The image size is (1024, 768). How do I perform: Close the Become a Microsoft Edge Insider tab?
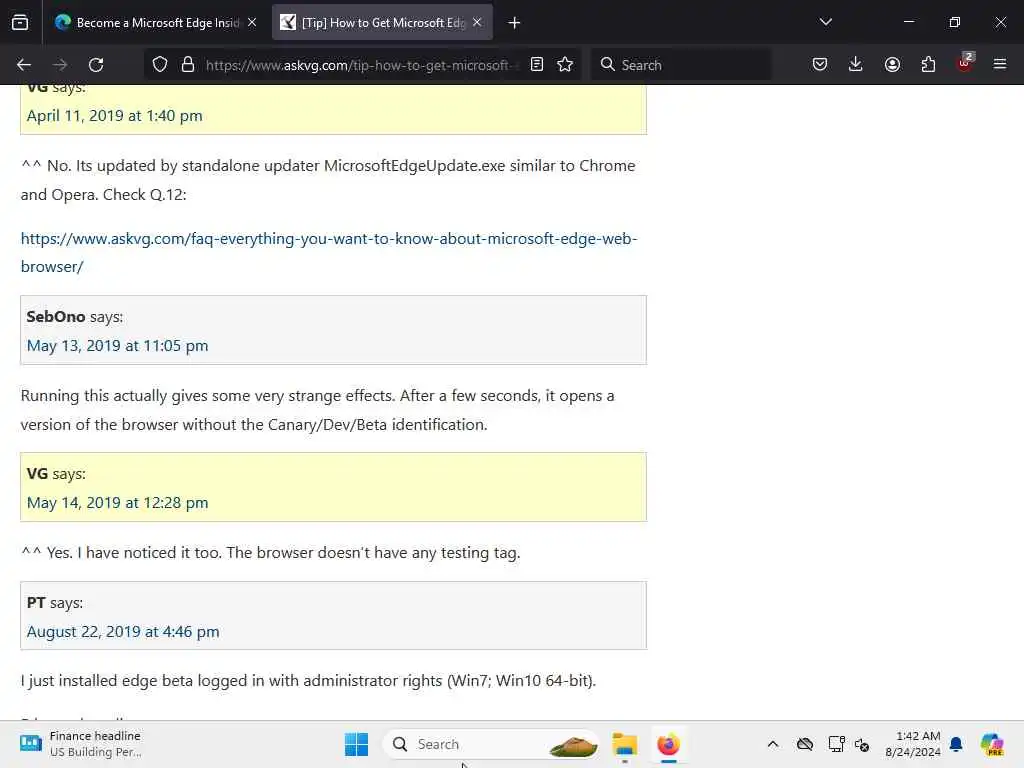252,23
